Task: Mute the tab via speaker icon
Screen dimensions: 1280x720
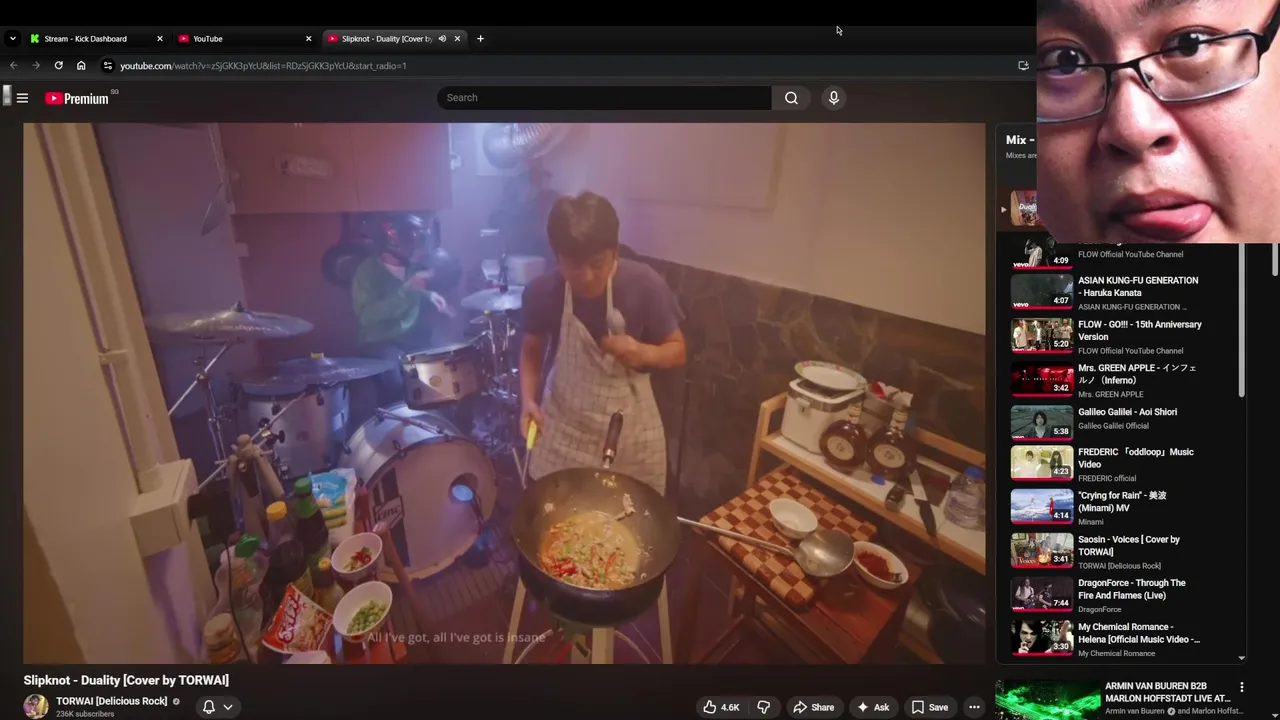Action: click(x=442, y=39)
